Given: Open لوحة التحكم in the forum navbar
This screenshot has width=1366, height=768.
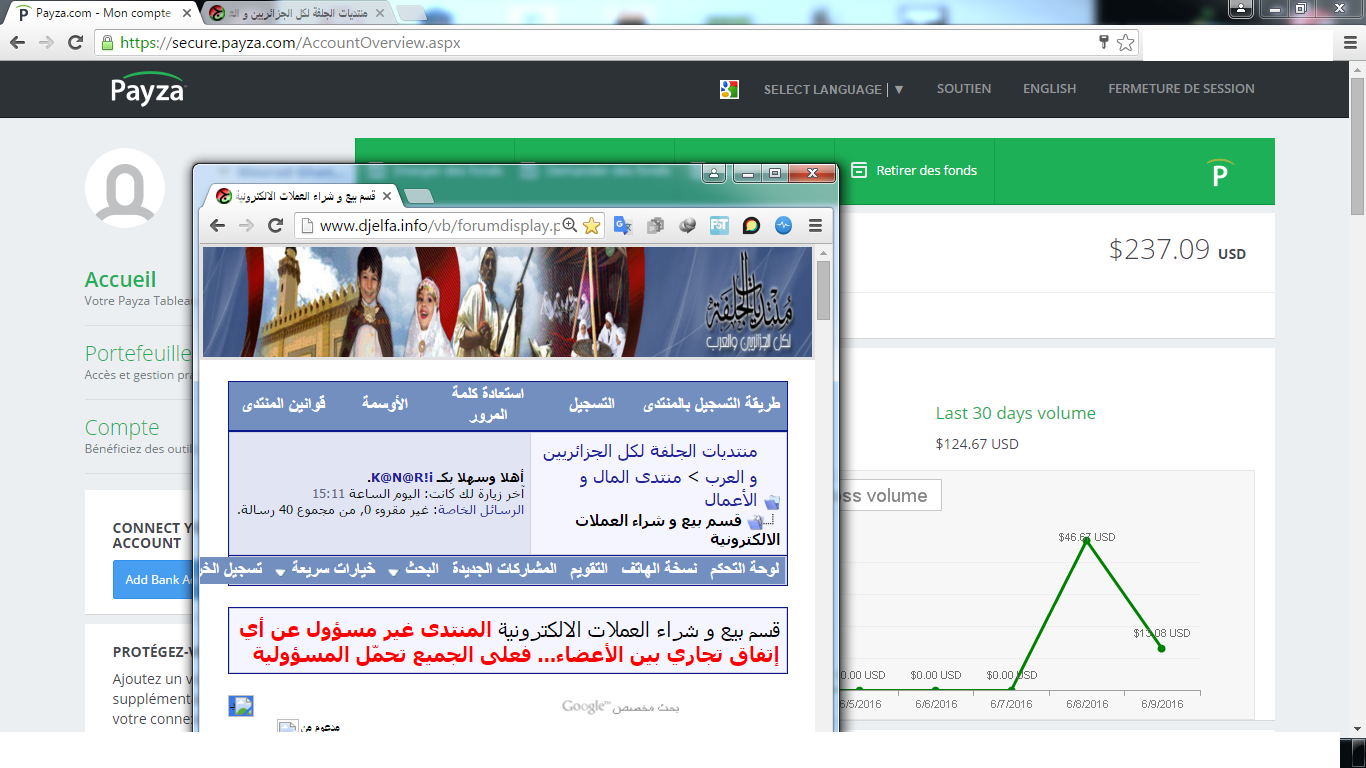Looking at the screenshot, I should click(x=745, y=569).
